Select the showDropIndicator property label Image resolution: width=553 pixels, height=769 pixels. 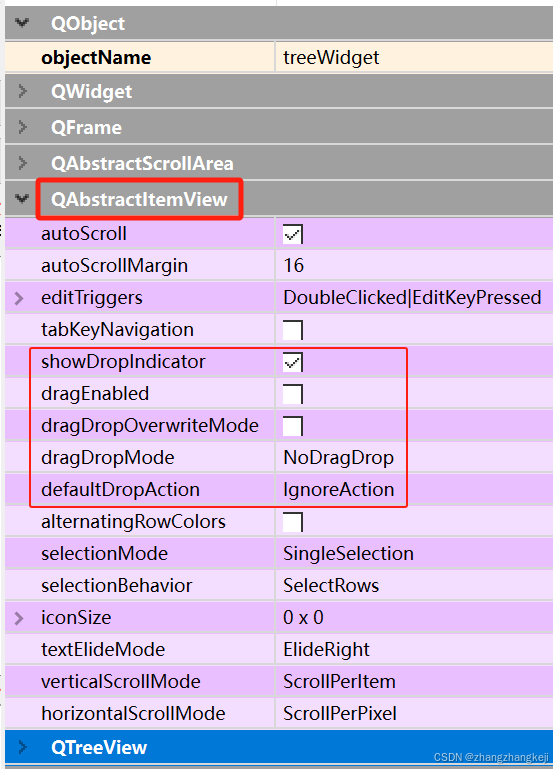(x=123, y=361)
